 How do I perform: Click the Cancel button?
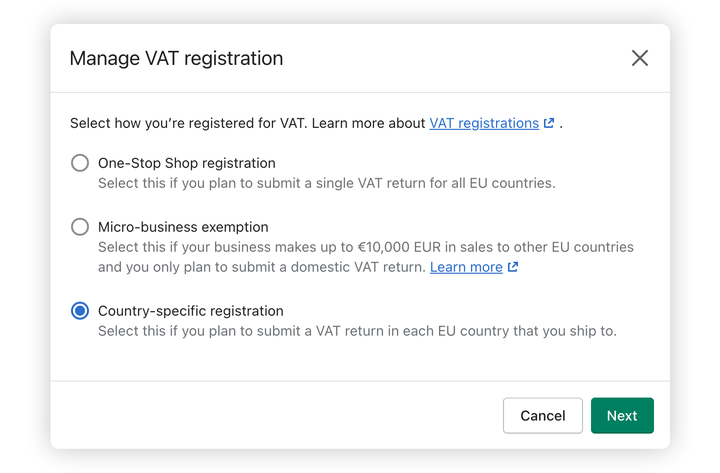point(543,416)
